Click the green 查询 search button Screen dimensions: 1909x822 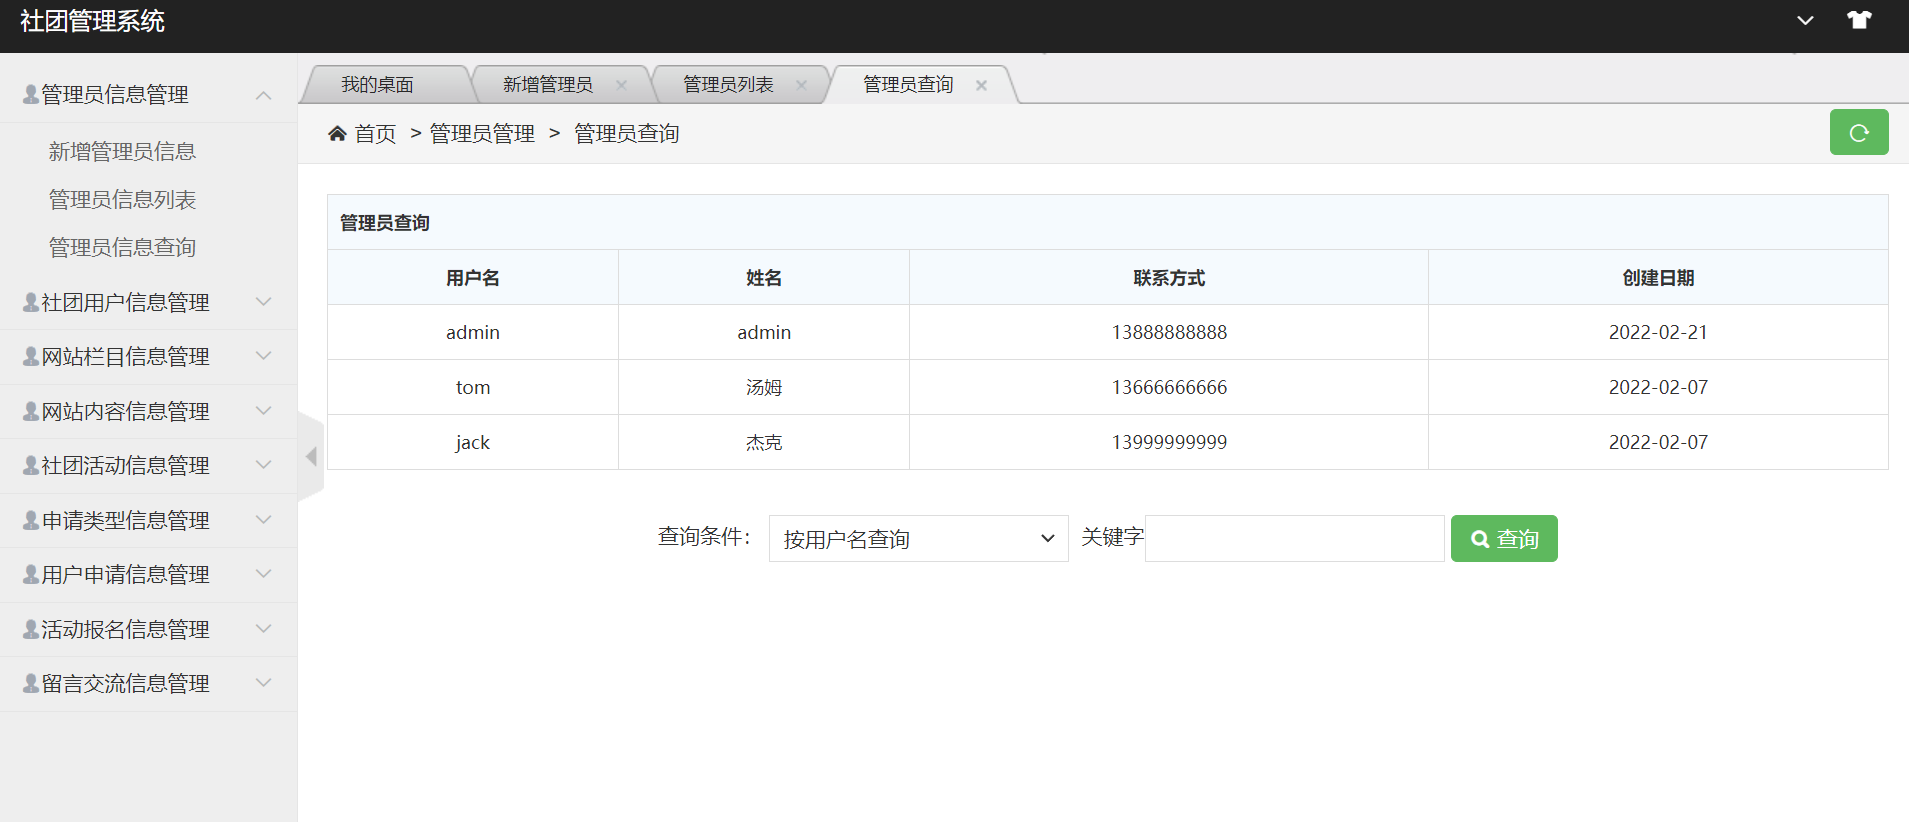click(1504, 538)
